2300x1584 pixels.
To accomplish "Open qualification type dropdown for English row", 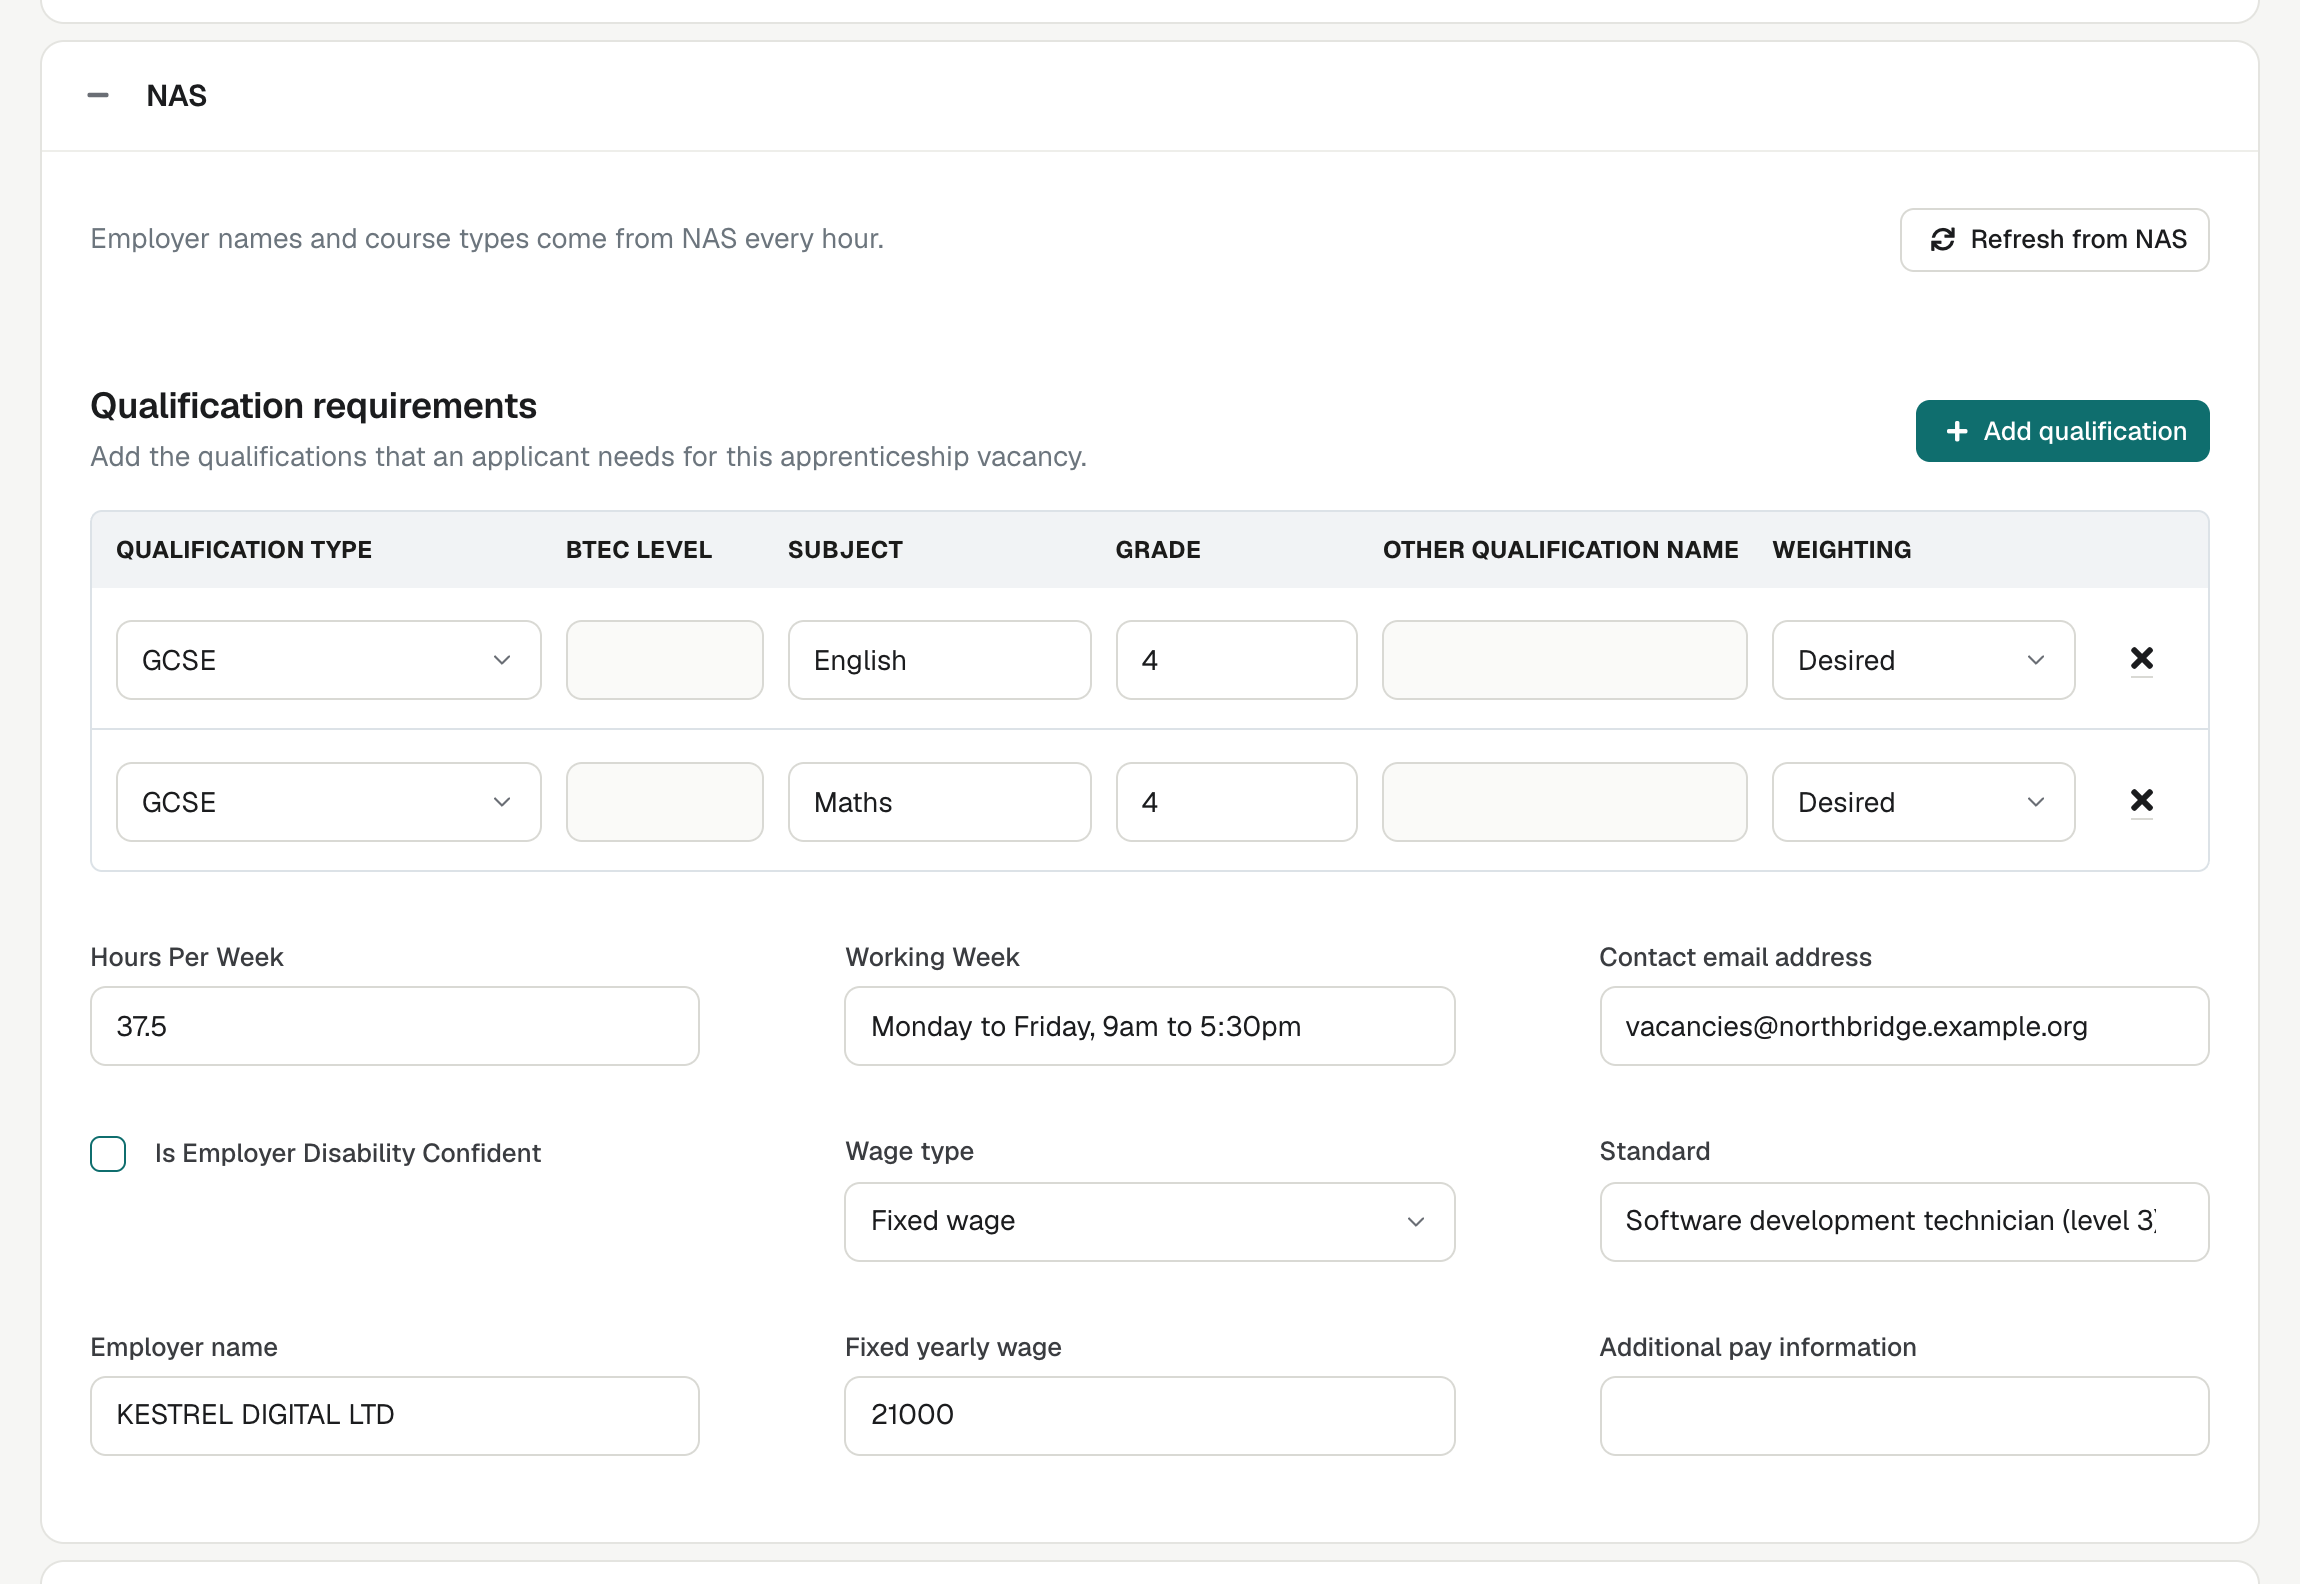I will pos(328,660).
